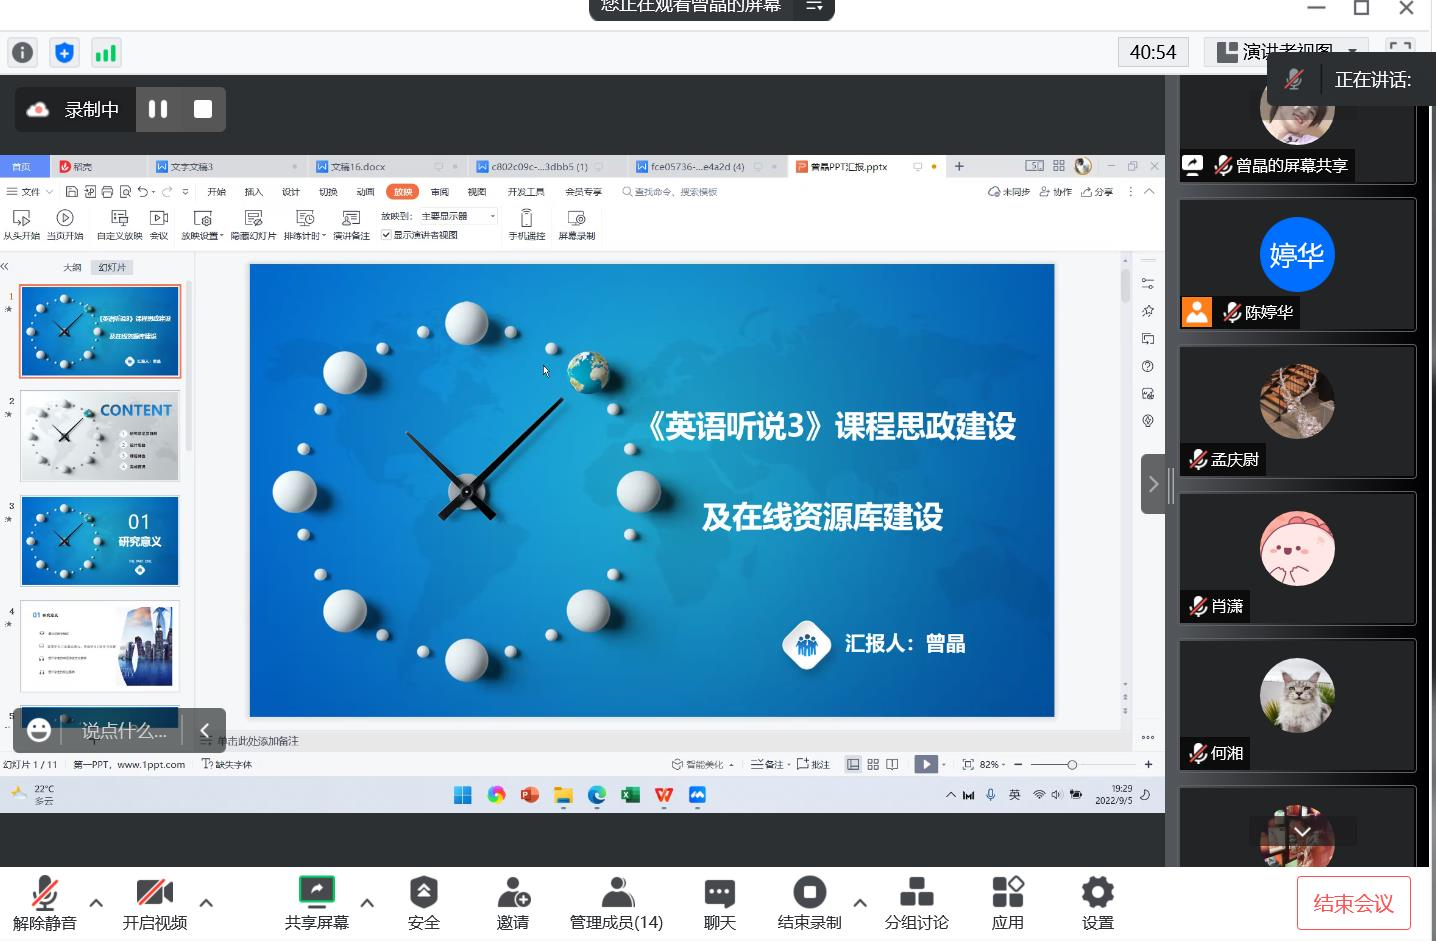
Task: Pause the cloud recording
Action: pyautogui.click(x=158, y=109)
